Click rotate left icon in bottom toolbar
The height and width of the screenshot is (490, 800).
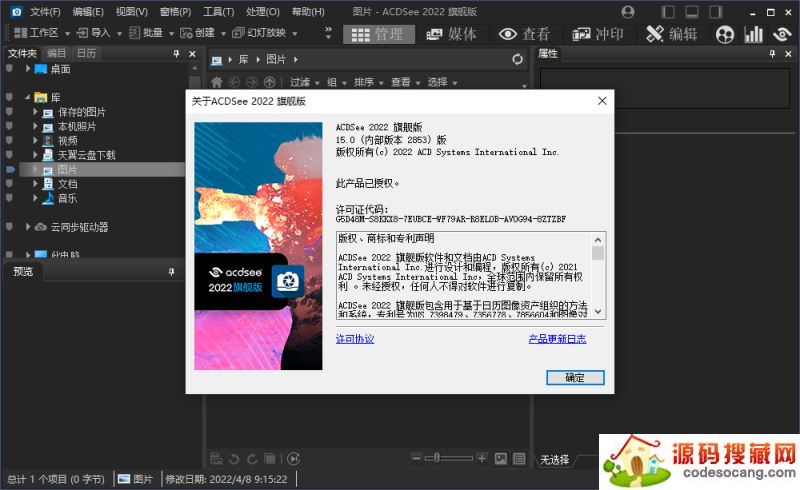tap(234, 459)
